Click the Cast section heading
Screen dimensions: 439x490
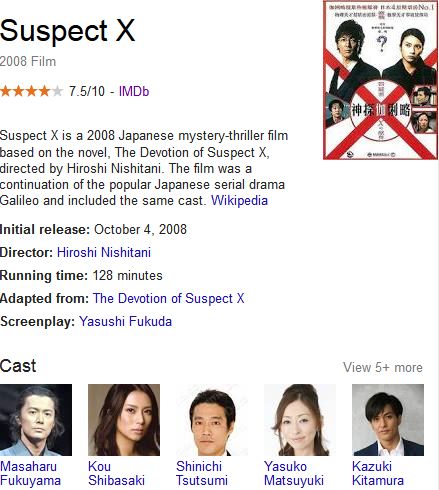click(x=18, y=366)
